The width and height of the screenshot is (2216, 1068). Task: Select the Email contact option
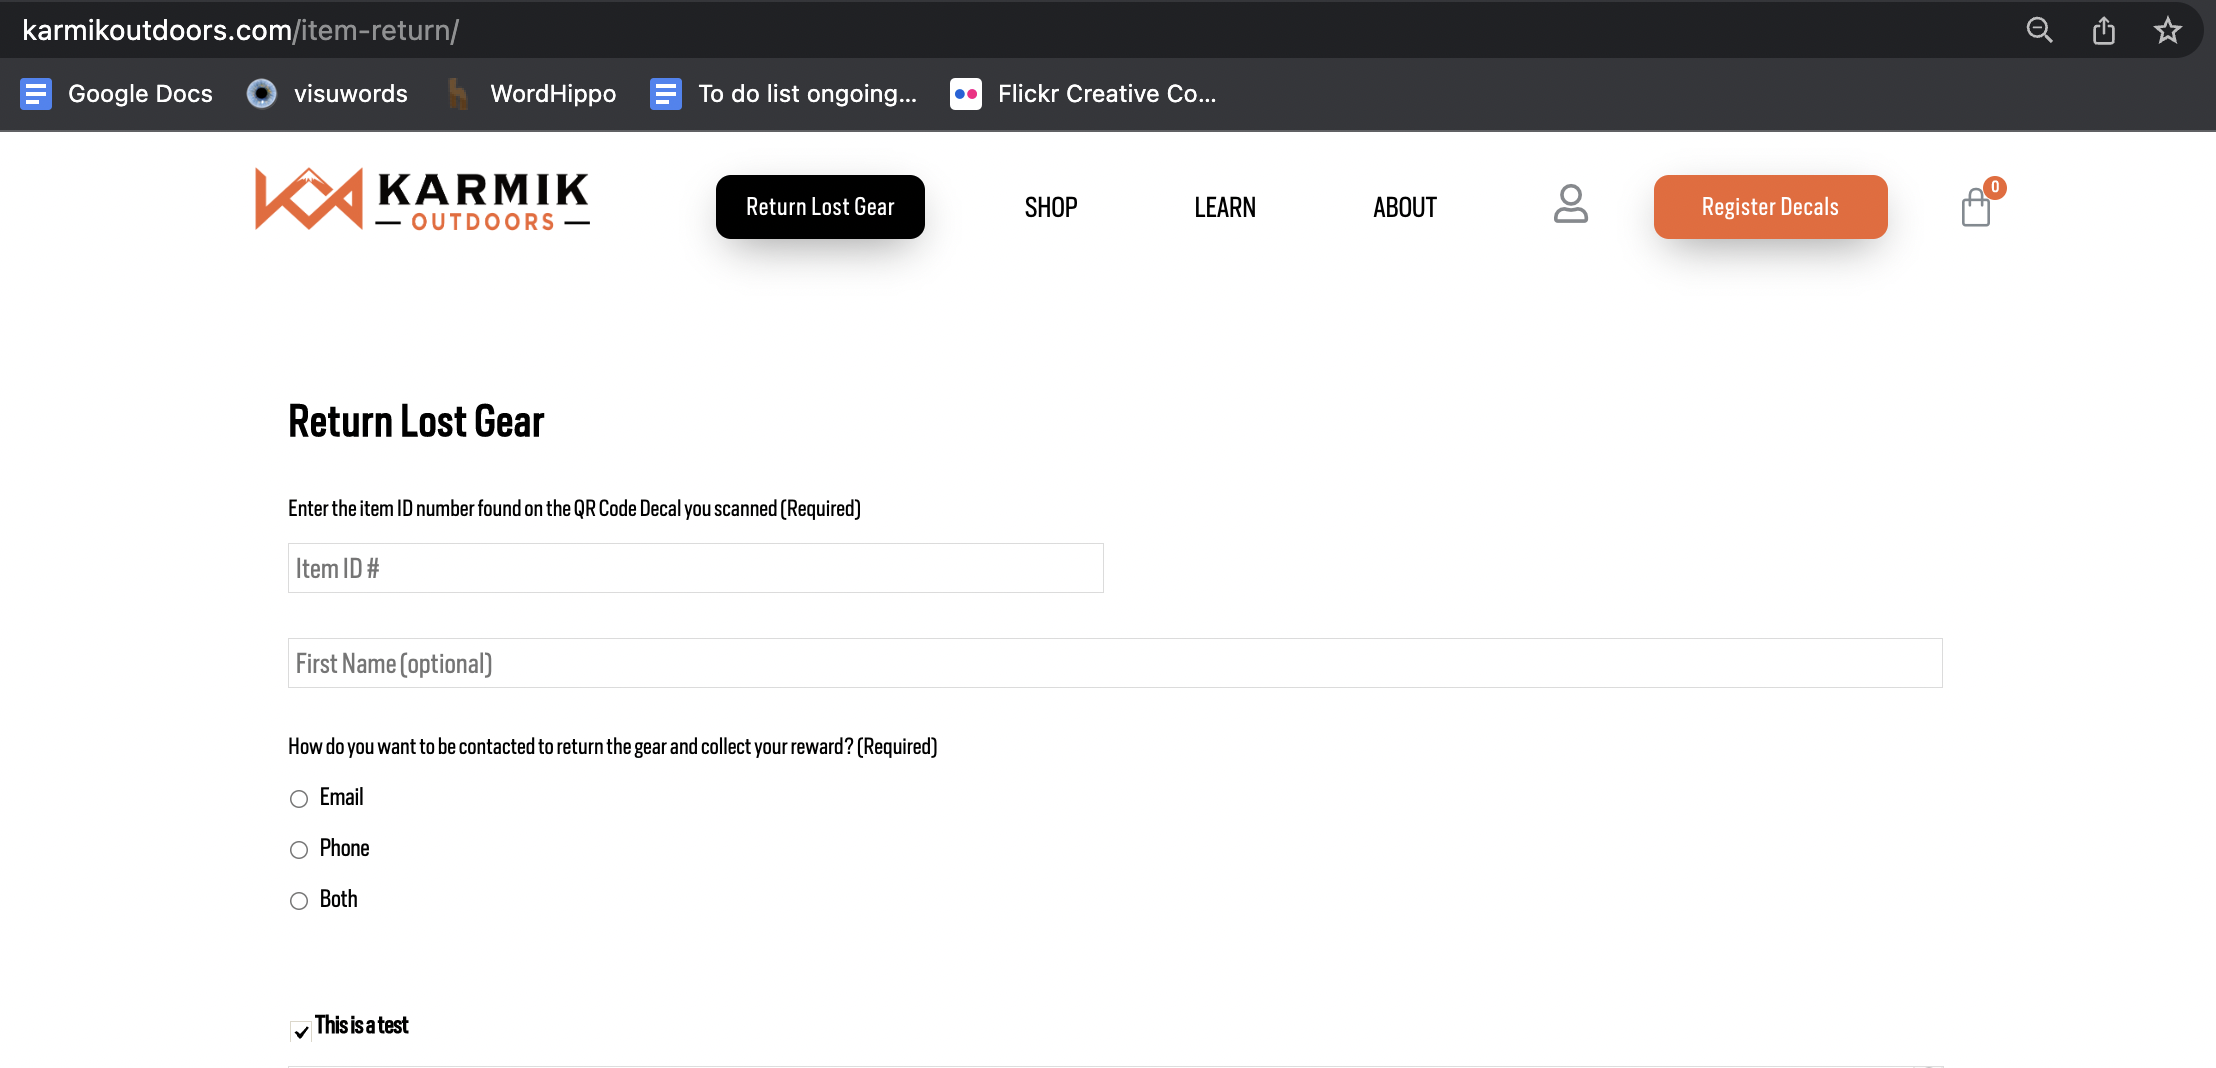tap(299, 799)
